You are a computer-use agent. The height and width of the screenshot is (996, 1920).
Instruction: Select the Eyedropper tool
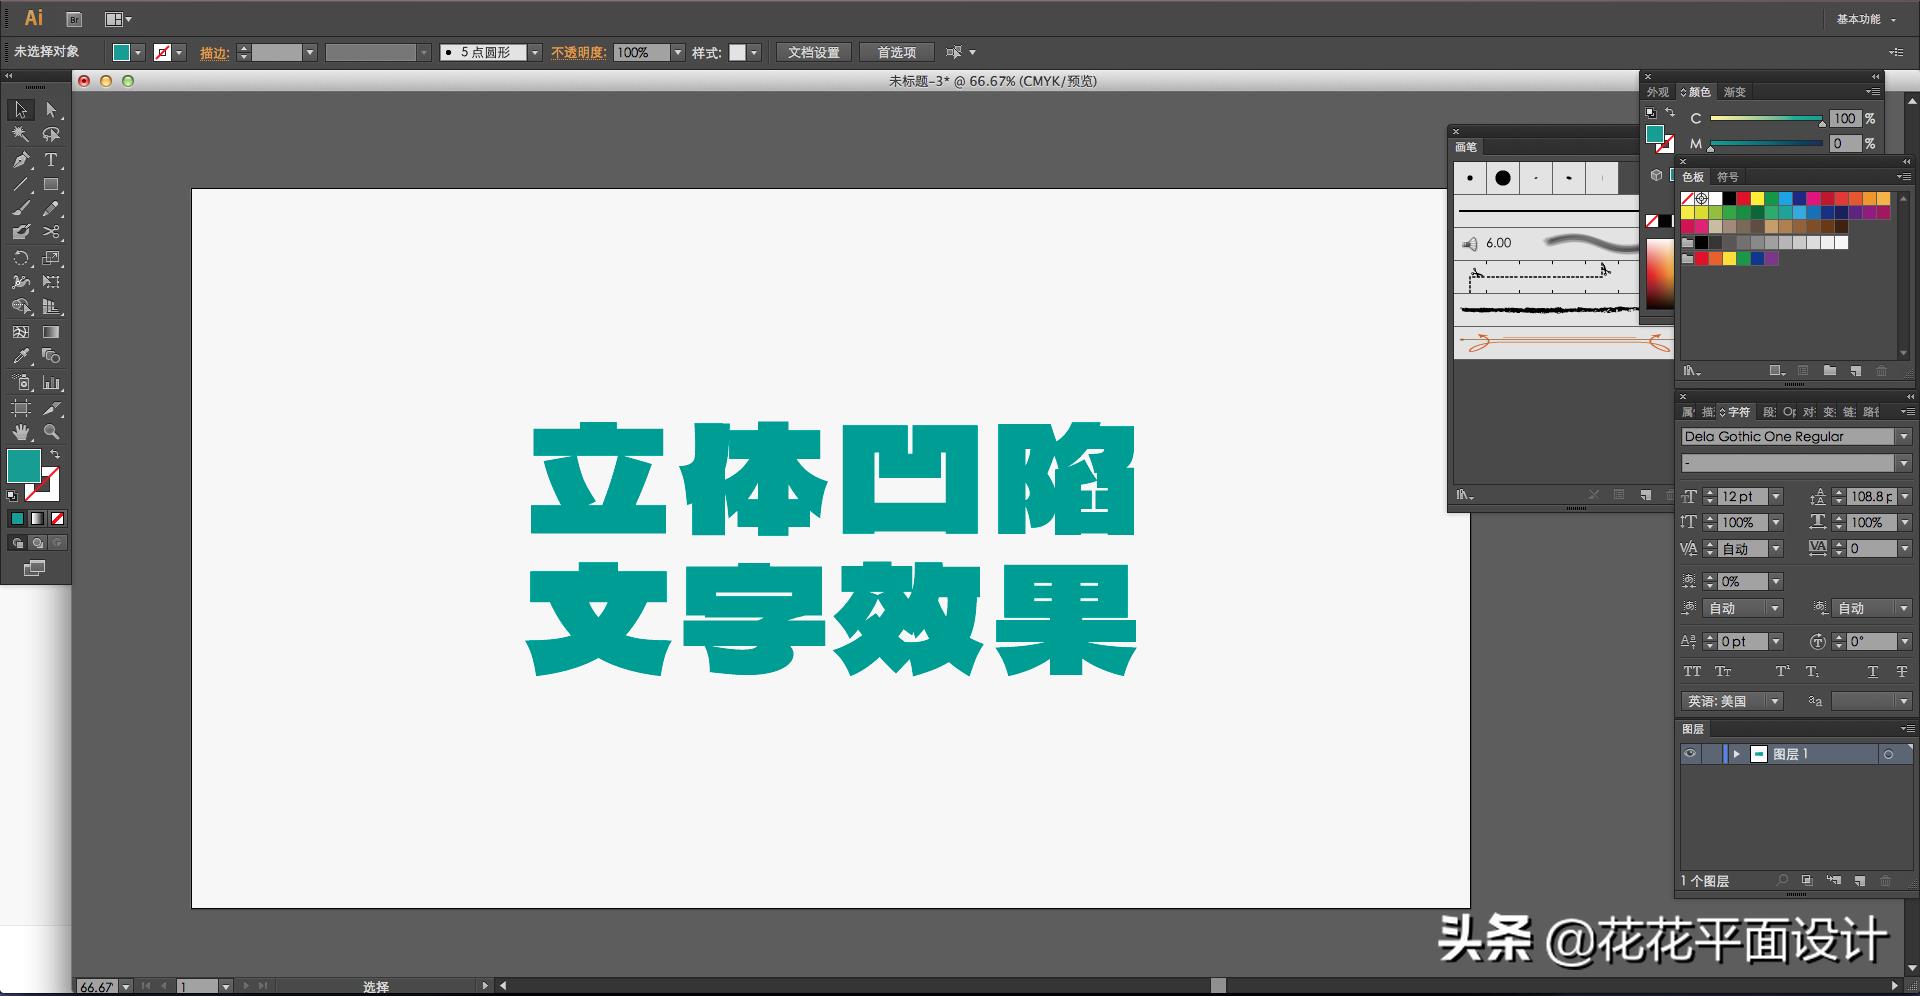tap(21, 356)
